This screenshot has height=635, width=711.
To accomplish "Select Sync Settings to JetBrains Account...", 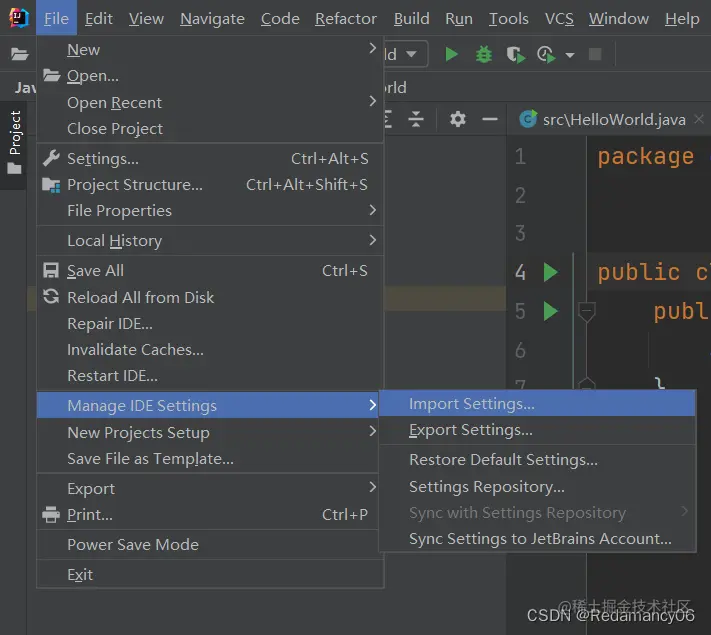I will coord(537,539).
